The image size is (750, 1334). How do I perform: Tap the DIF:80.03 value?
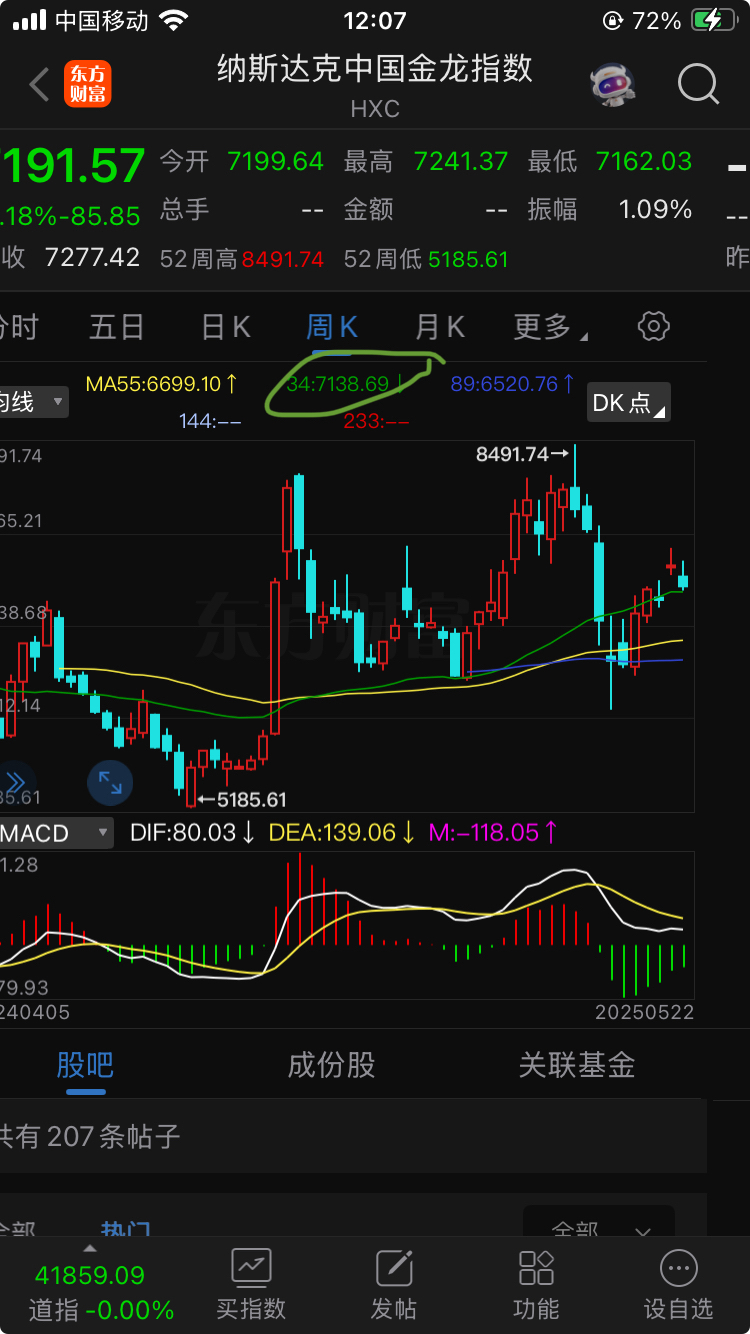point(194,833)
